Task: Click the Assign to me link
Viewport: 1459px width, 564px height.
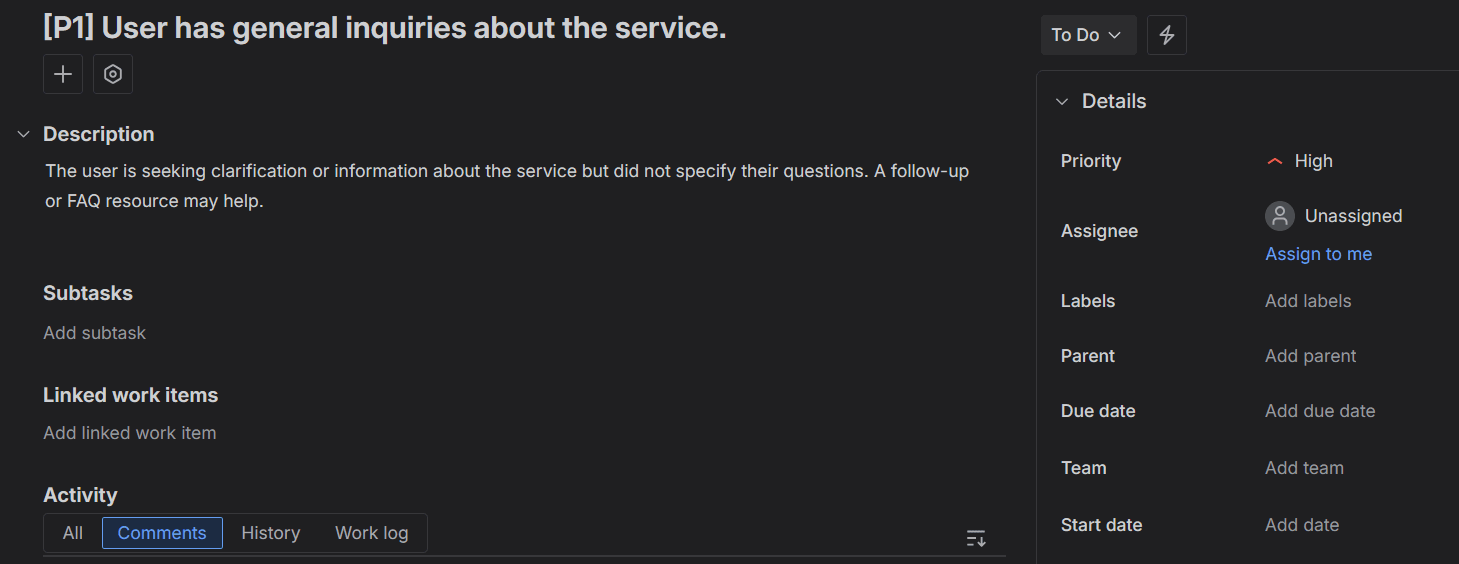Action: tap(1318, 254)
